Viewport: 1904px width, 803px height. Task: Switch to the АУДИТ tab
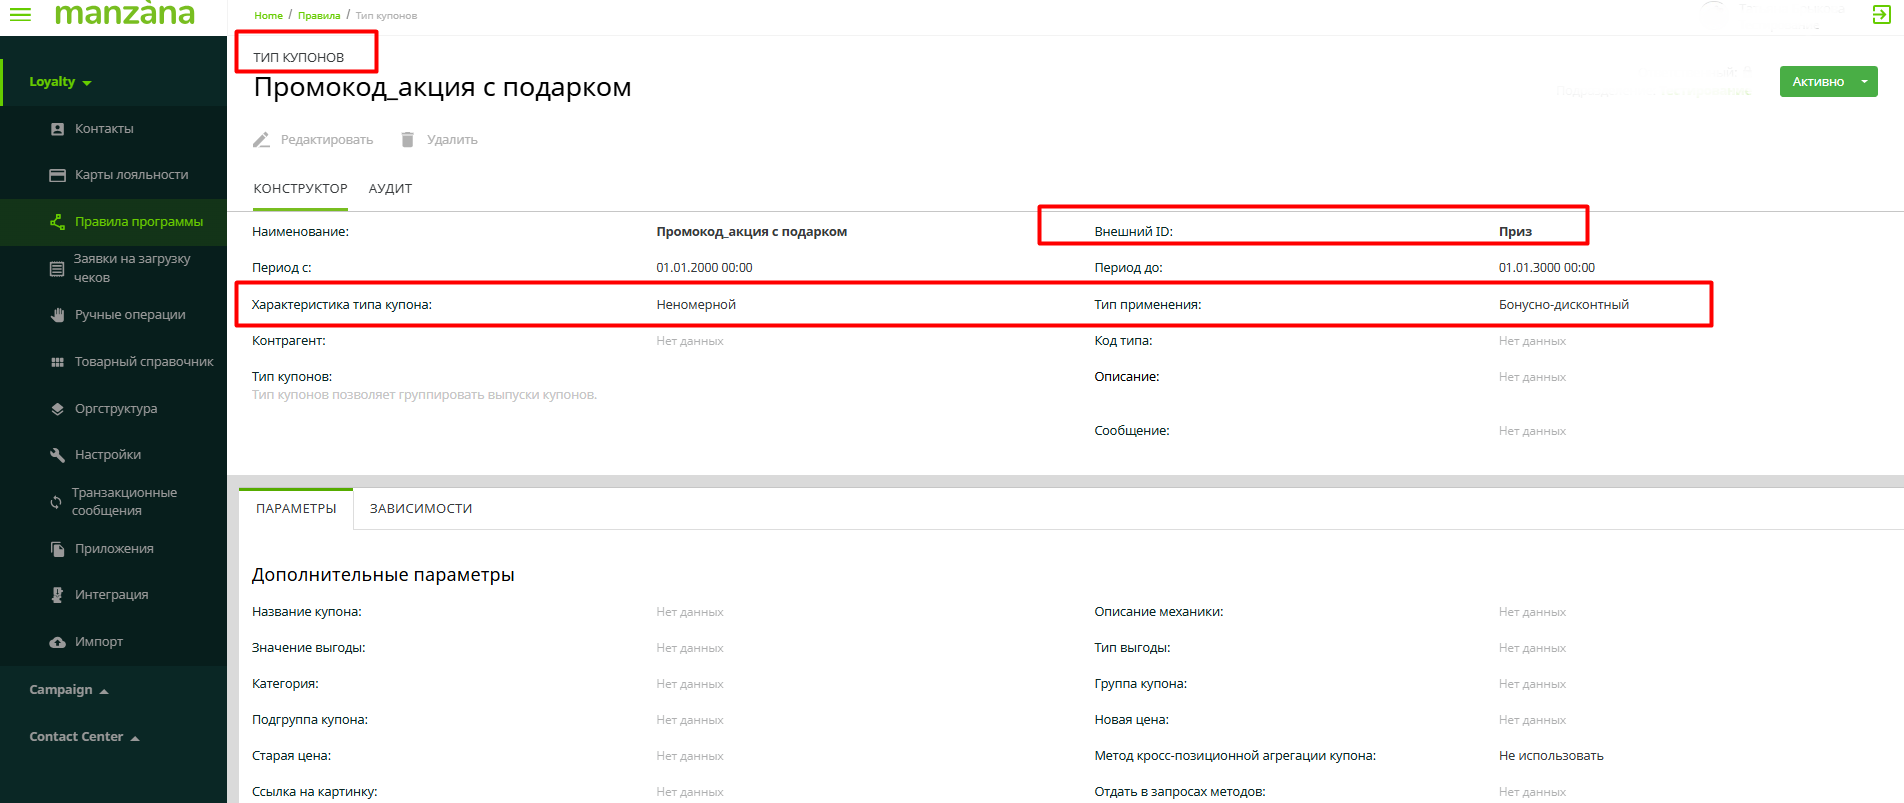click(x=390, y=189)
